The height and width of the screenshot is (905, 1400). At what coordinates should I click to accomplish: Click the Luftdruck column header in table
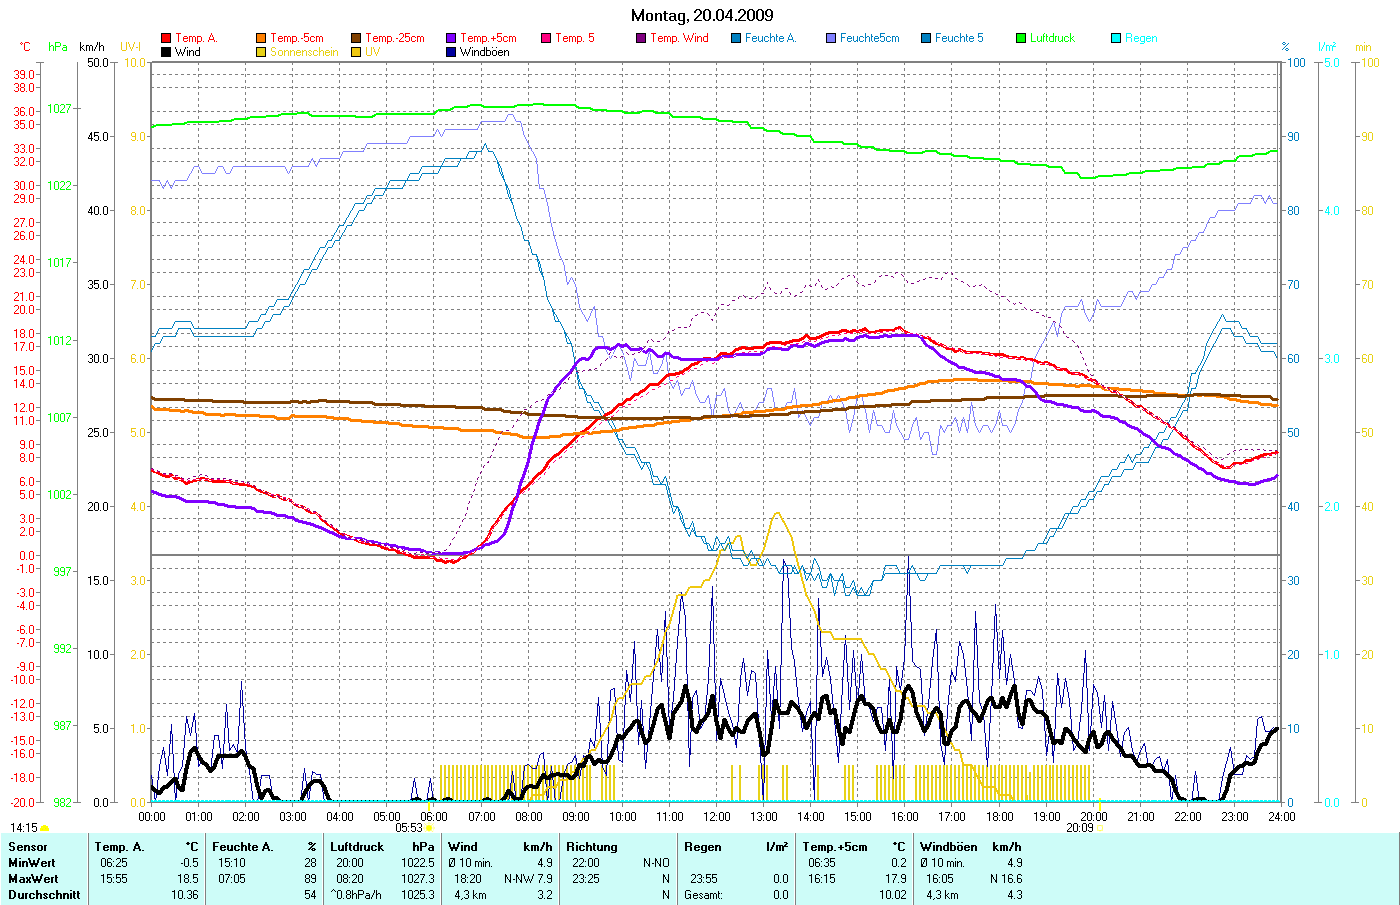pos(357,847)
